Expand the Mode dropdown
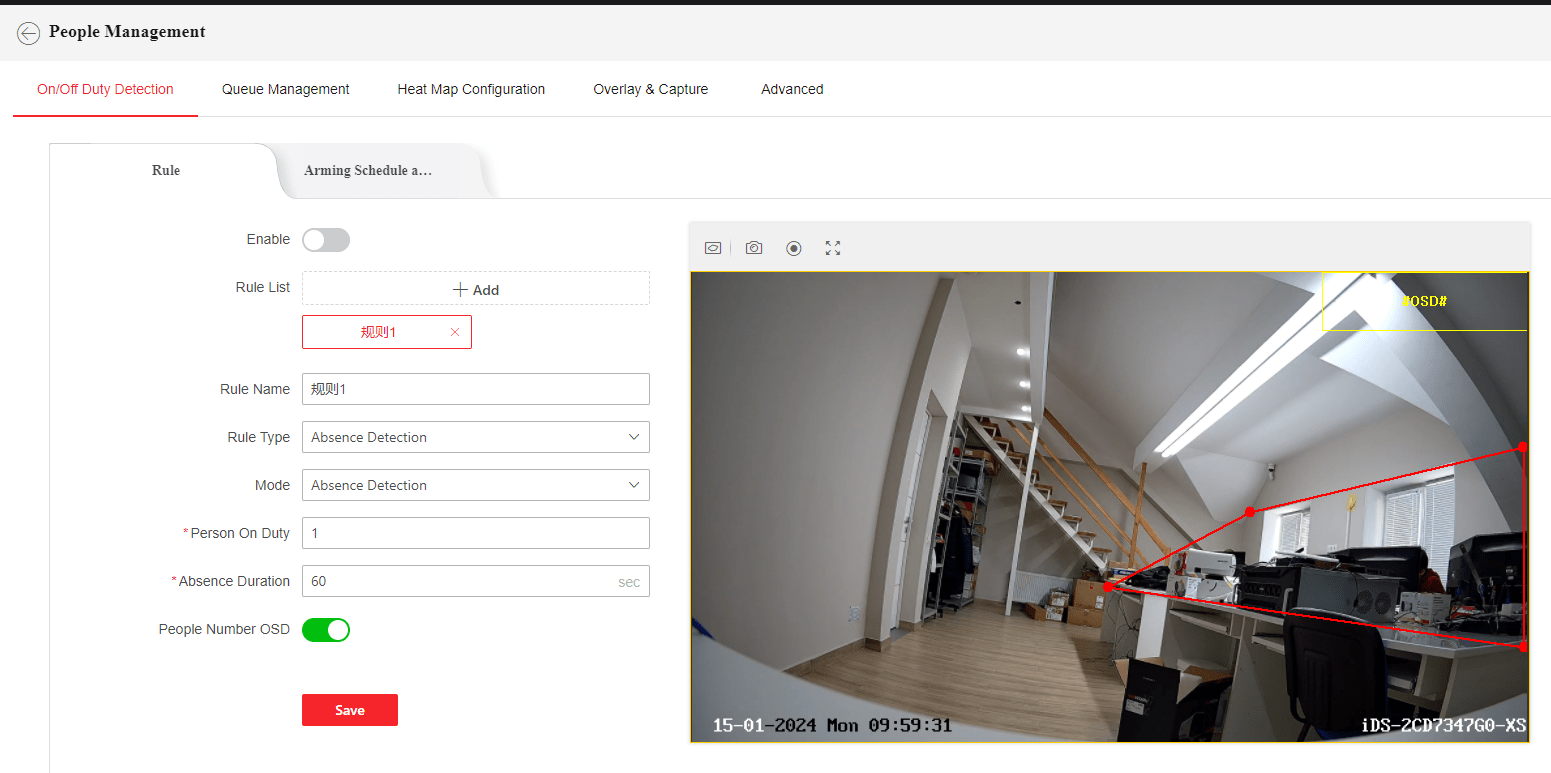 point(475,485)
